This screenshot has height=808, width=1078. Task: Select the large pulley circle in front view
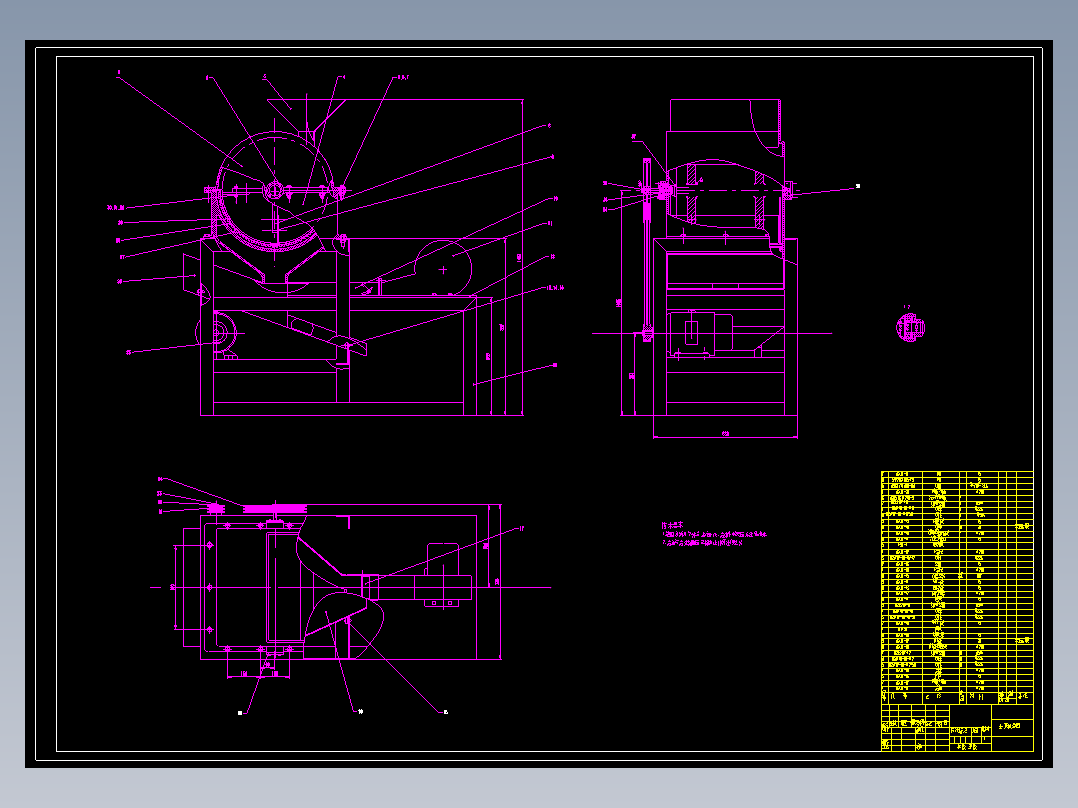coord(443,269)
